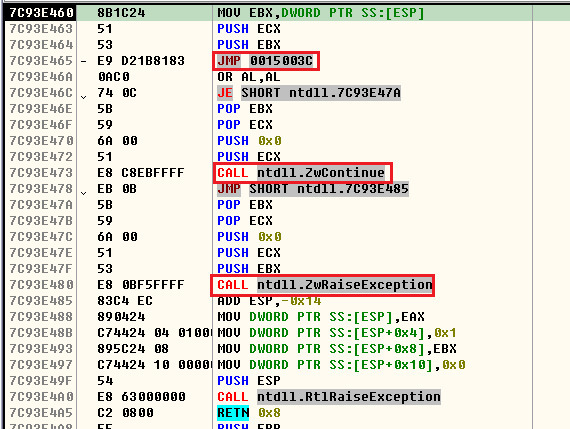570x429 pixels.
Task: Click MOV DWORD PTR SS:[ESP+0x10],0x0 instruction
Action: (x=341, y=365)
